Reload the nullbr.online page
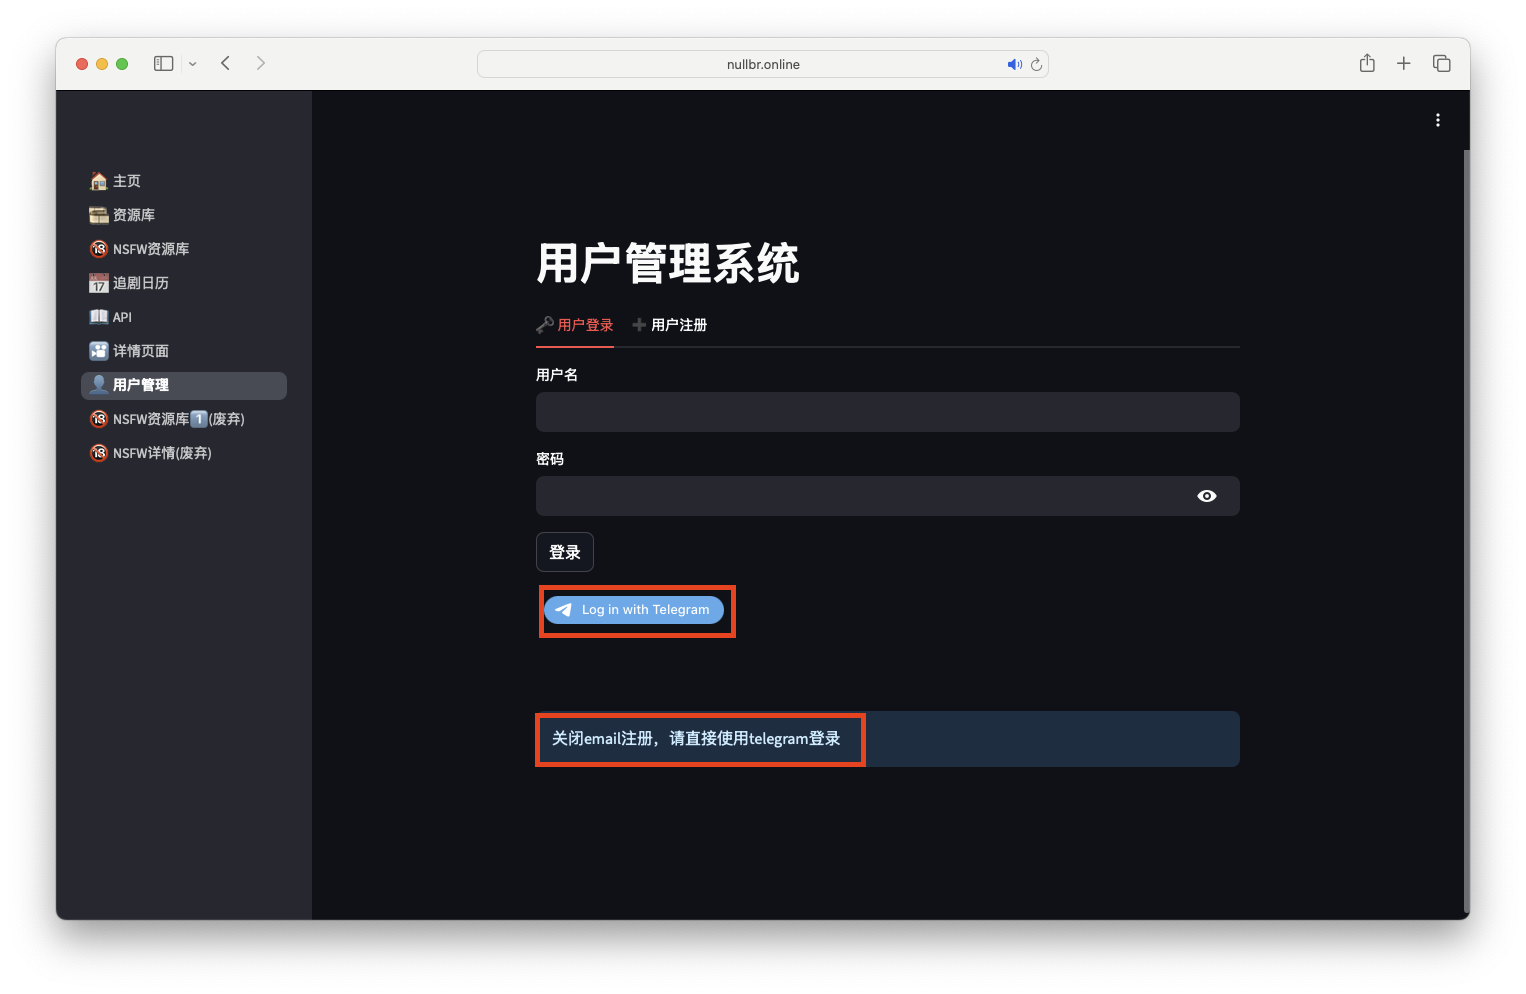The width and height of the screenshot is (1526, 994). point(1037,64)
